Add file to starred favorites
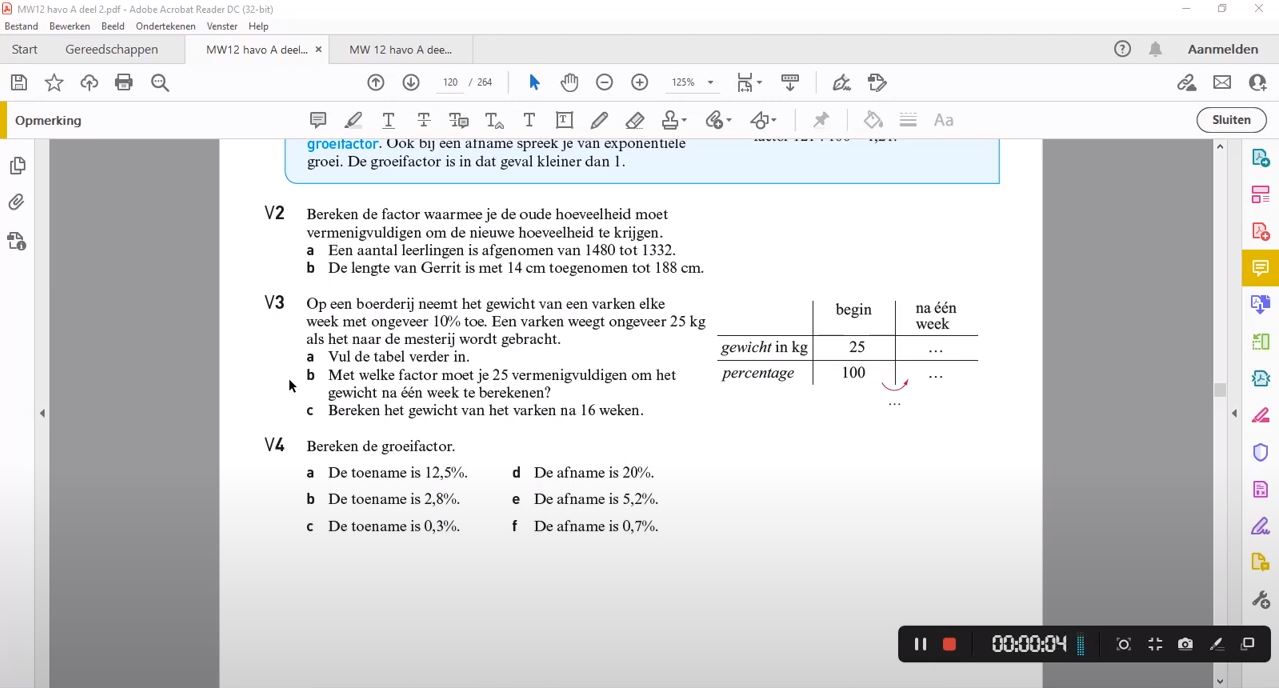Image resolution: width=1279 pixels, height=688 pixels. (x=54, y=83)
